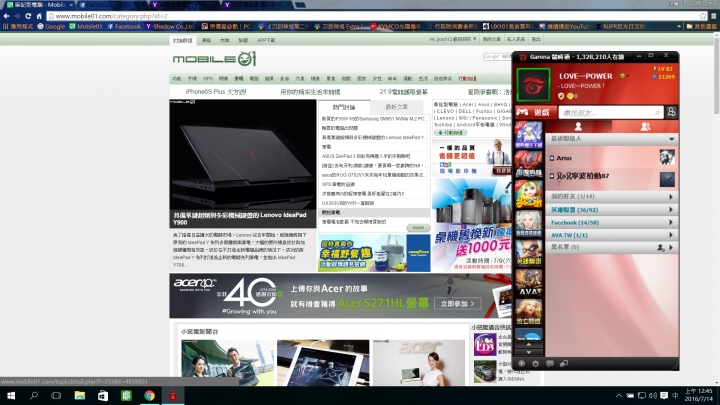Open the game icon below AVA

click(529, 312)
